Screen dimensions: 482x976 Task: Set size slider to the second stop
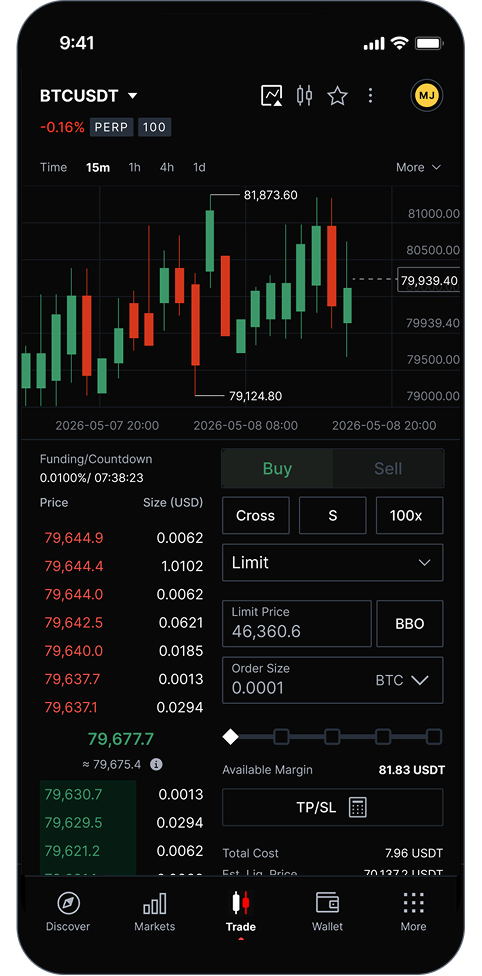[281, 737]
